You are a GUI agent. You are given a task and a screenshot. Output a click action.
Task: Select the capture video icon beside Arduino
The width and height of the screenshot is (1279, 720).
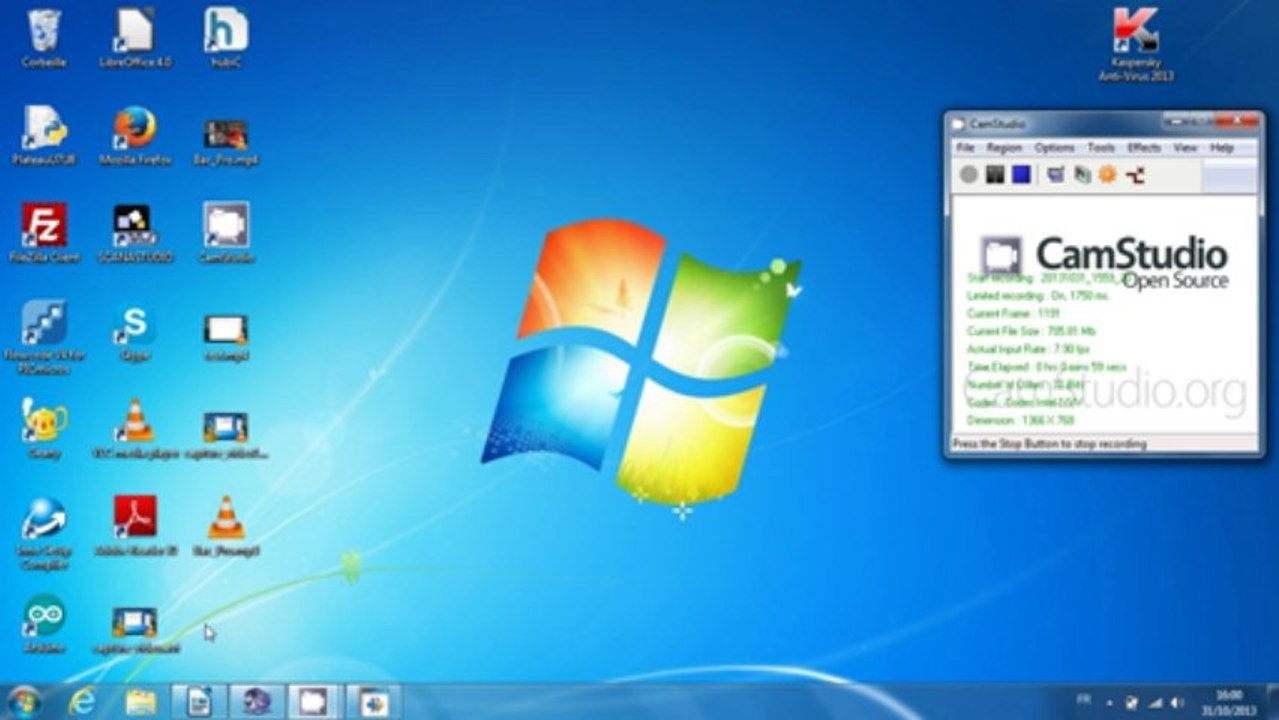point(135,629)
